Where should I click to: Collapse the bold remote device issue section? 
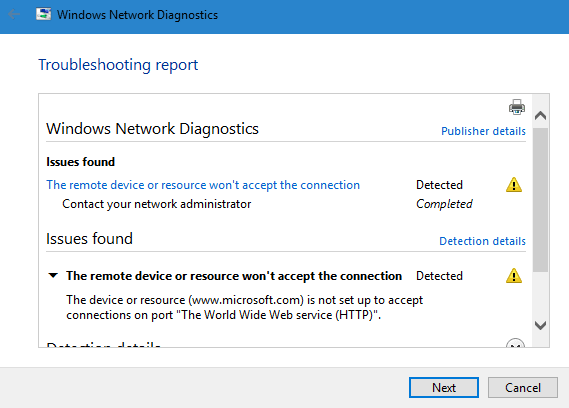(53, 276)
